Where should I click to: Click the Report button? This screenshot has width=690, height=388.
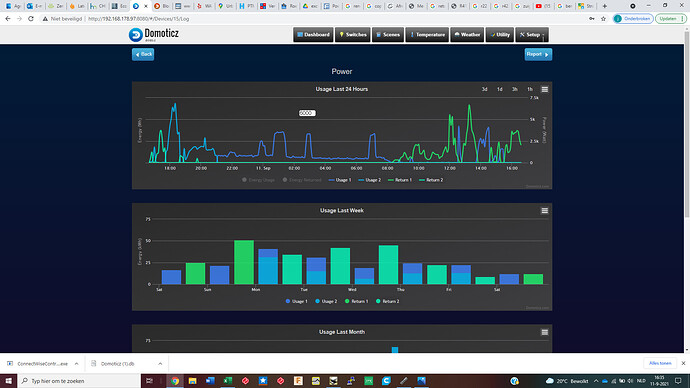538,55
